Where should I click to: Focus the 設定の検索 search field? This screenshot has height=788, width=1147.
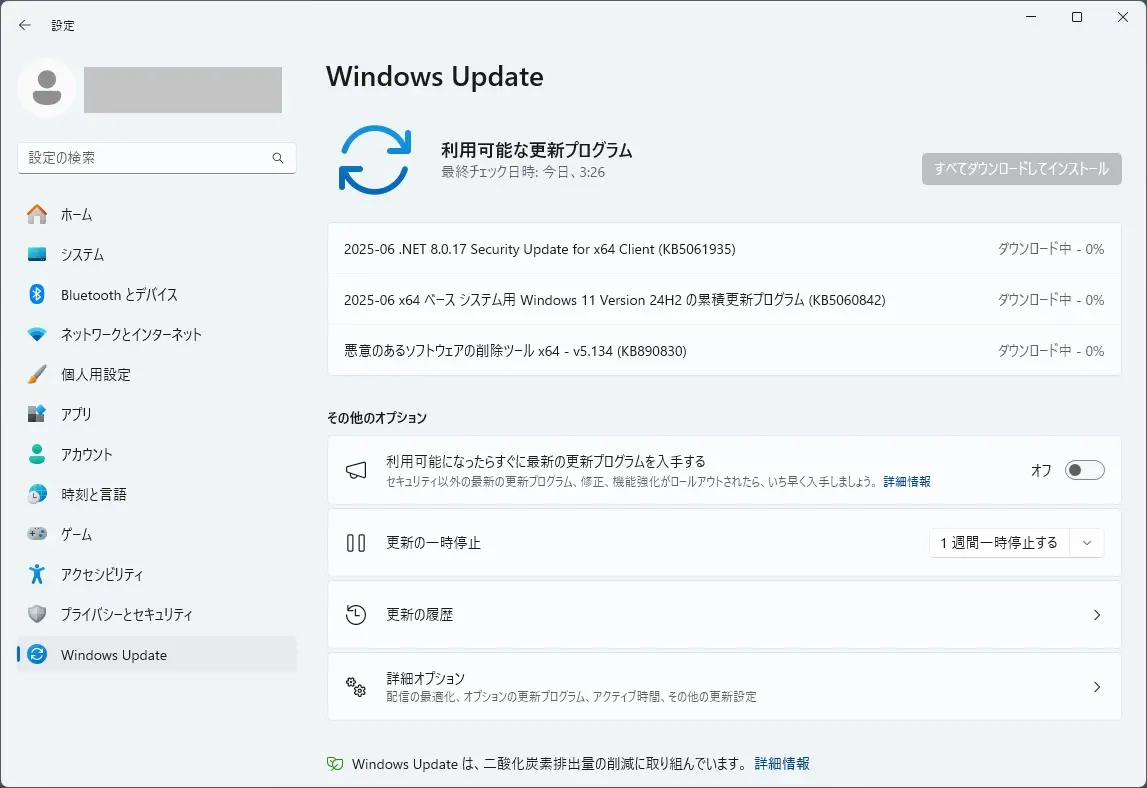(157, 158)
